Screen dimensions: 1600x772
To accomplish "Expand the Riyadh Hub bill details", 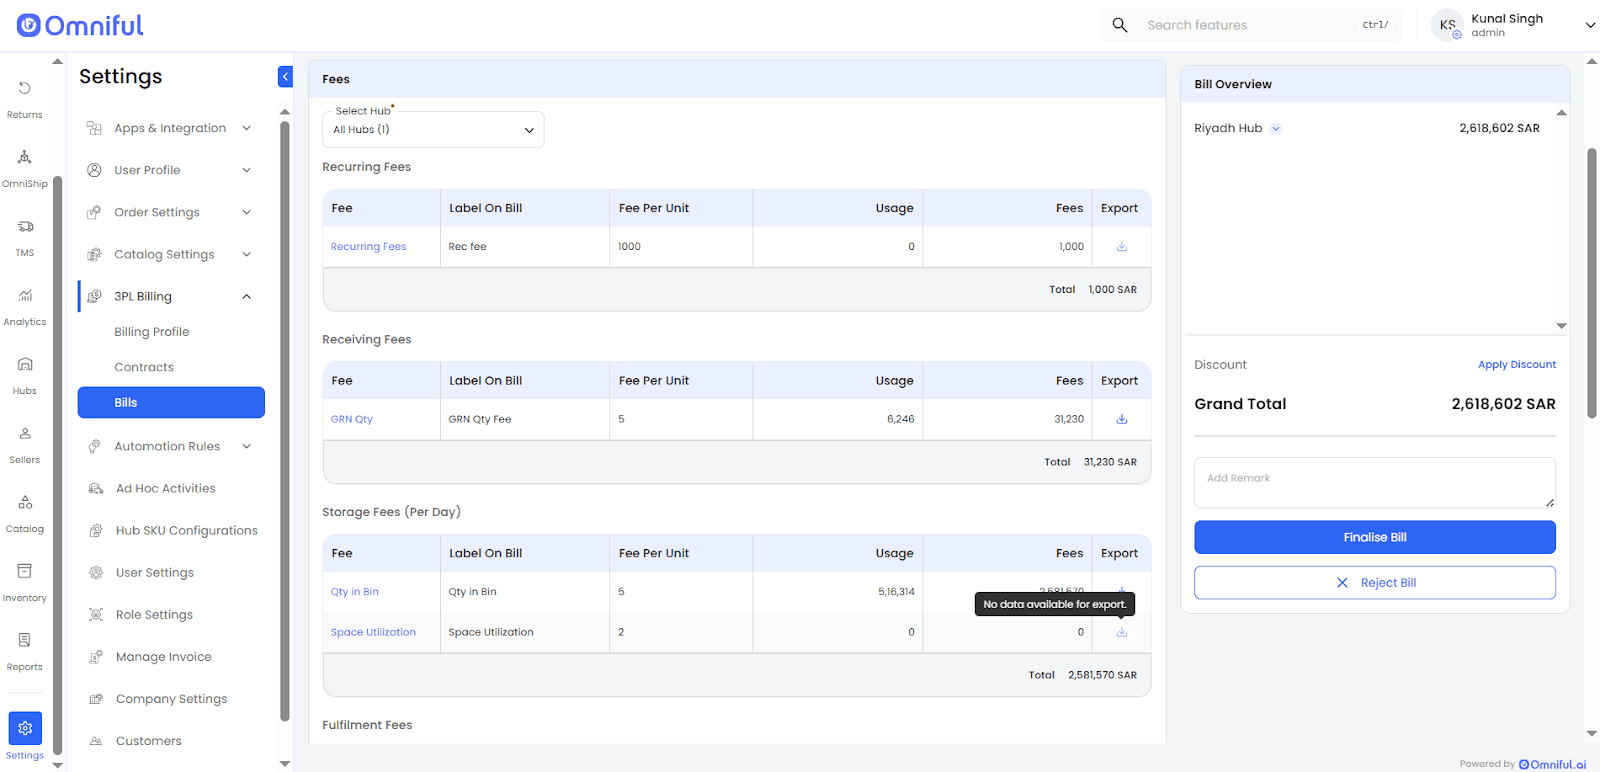I will coord(1276,129).
